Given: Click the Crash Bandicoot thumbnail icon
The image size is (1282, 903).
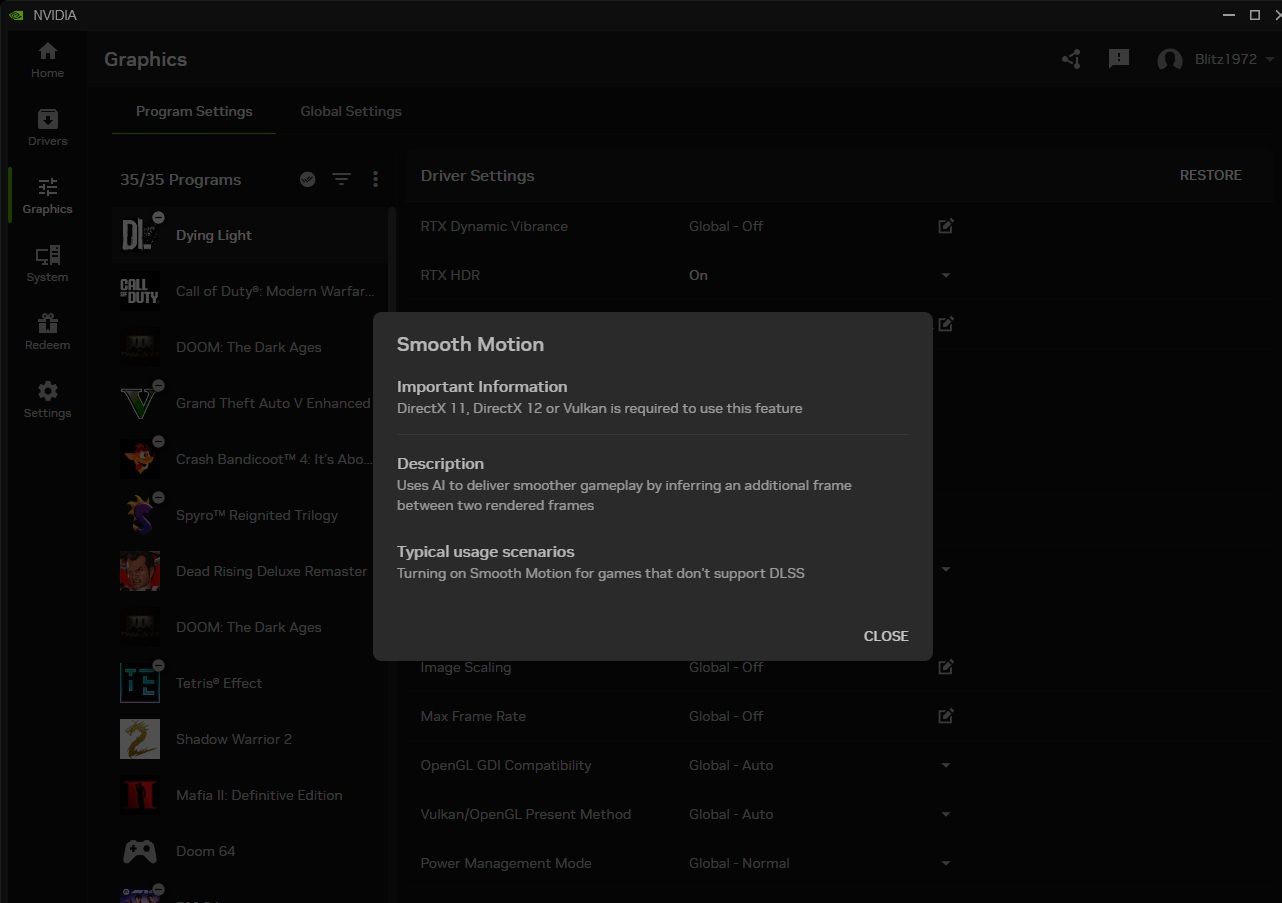Looking at the screenshot, I should tap(140, 459).
